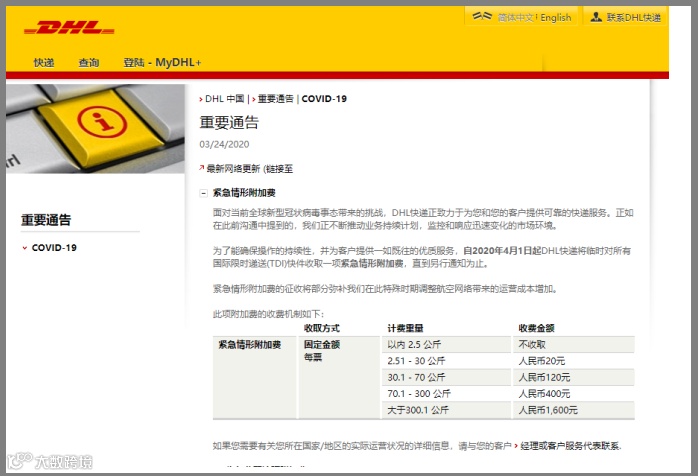Image resolution: width=698 pixels, height=476 pixels.
Task: Select COVID-19 in sidebar navigation
Action: (x=54, y=248)
